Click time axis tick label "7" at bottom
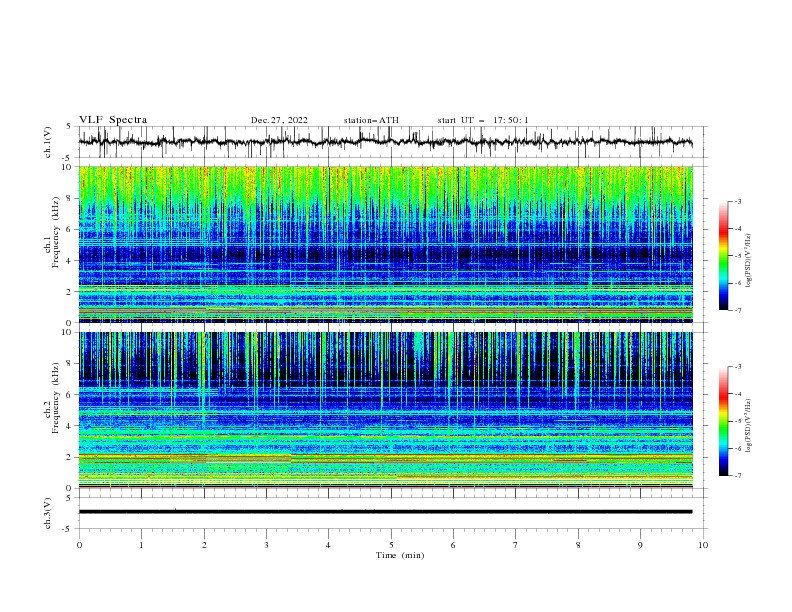The height and width of the screenshot is (612, 792). (x=516, y=545)
